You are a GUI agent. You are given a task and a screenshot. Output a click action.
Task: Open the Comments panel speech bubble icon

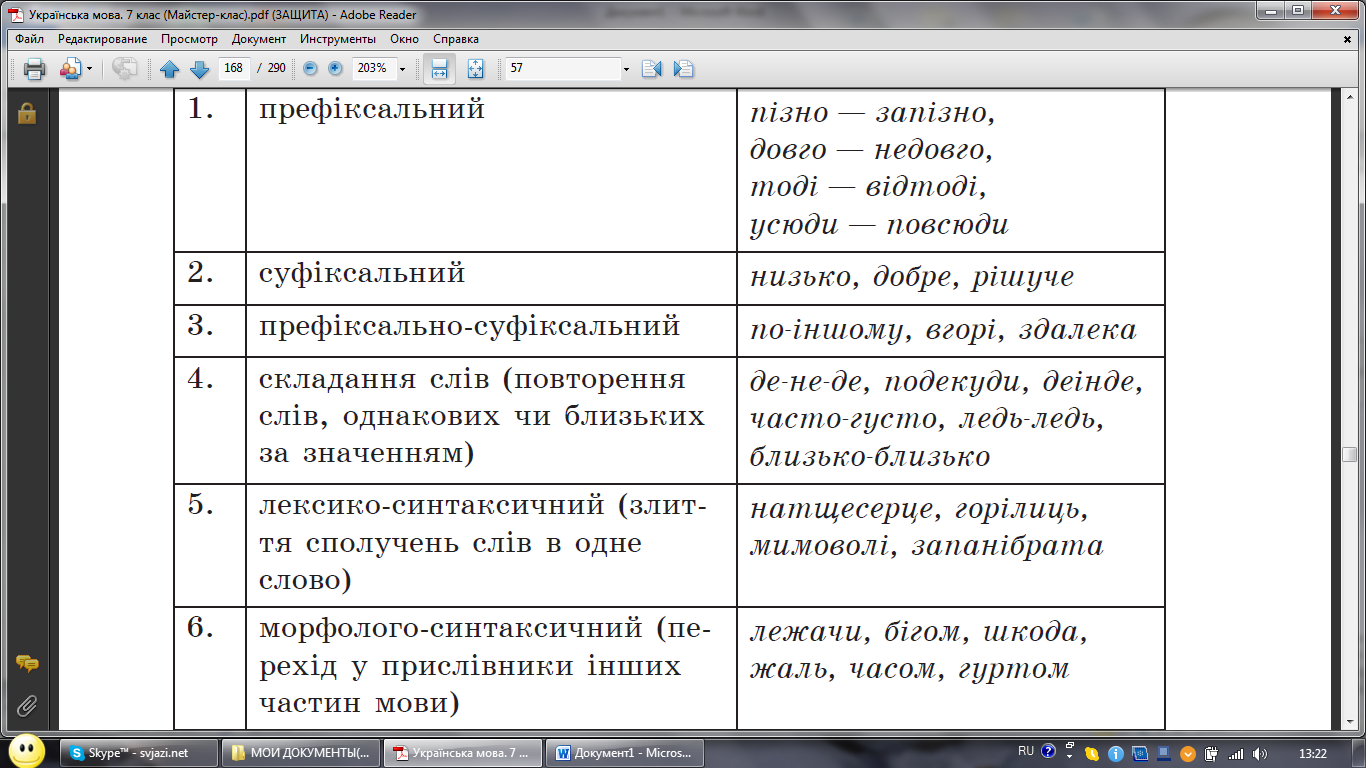point(27,664)
